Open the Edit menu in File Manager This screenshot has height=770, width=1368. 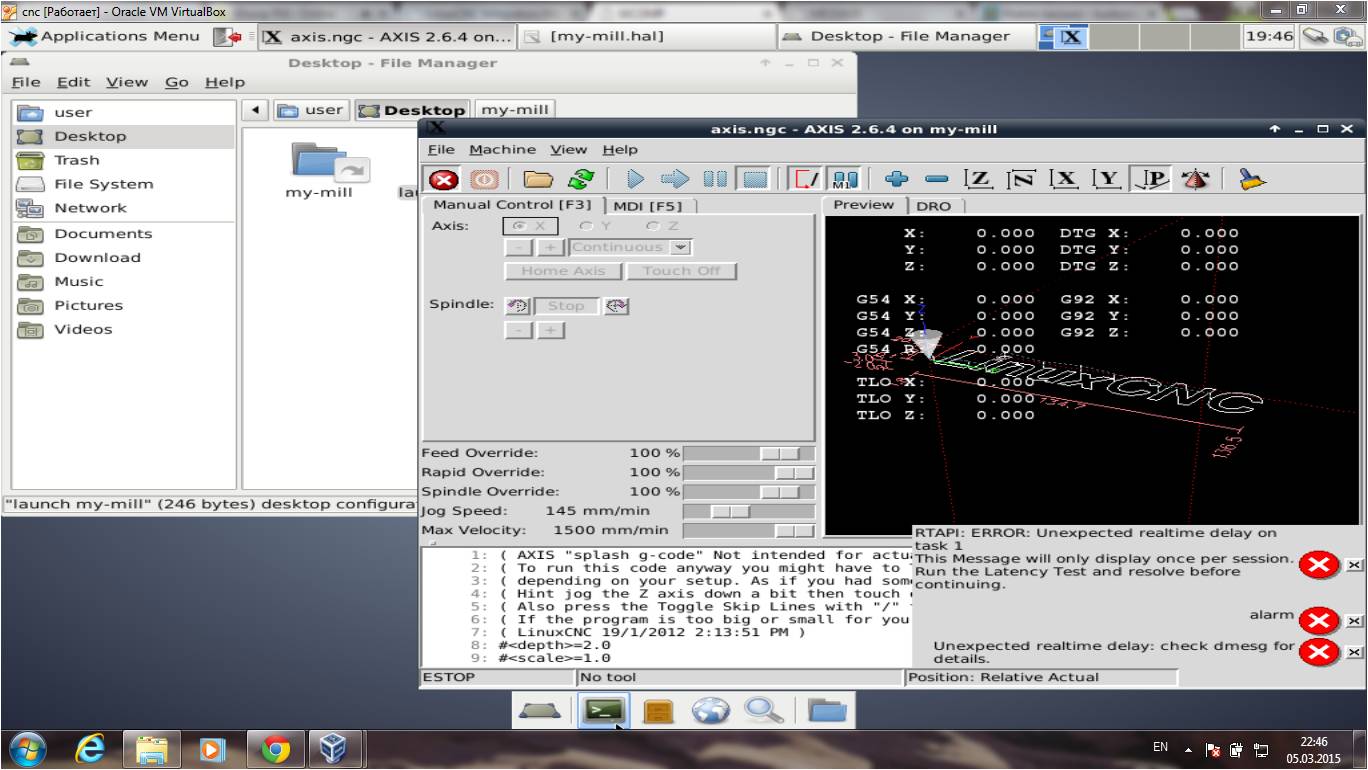click(x=73, y=82)
